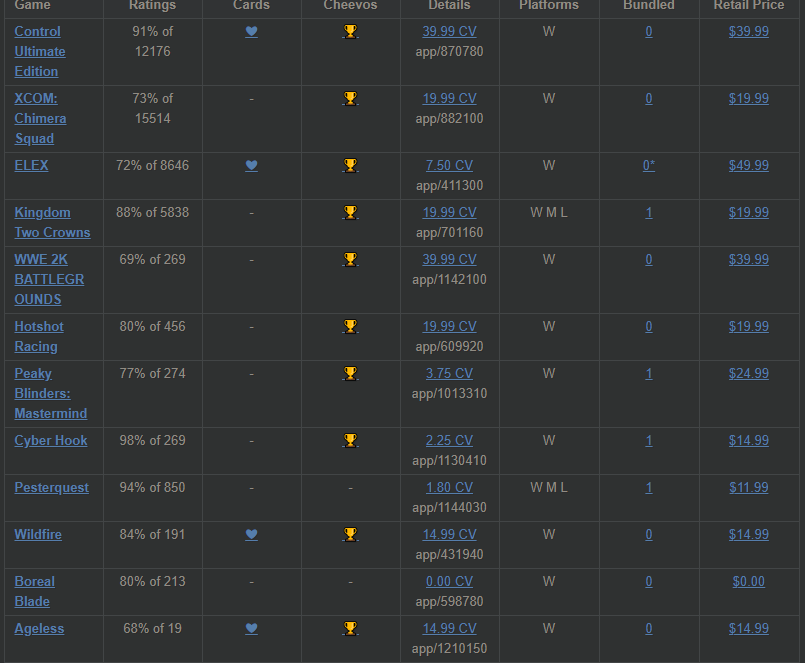Click the WWE 2K BATTLEGROUNDS trophy icon
The height and width of the screenshot is (663, 805).
click(x=350, y=259)
